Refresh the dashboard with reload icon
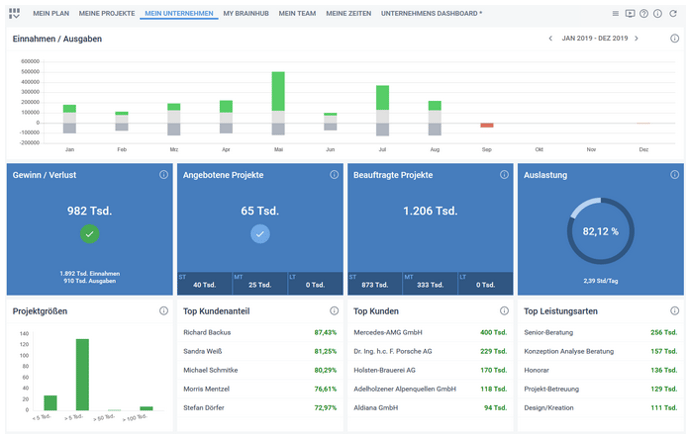The height and width of the screenshot is (436, 688). pos(672,14)
